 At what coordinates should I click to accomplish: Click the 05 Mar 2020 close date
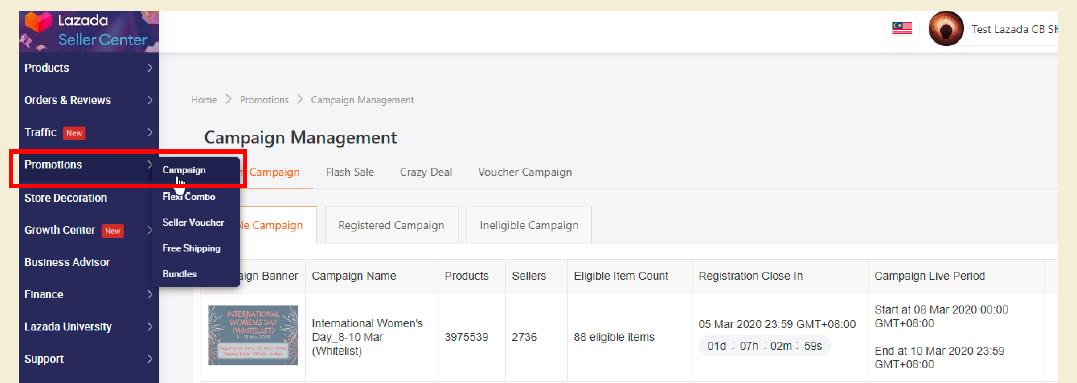(777, 324)
